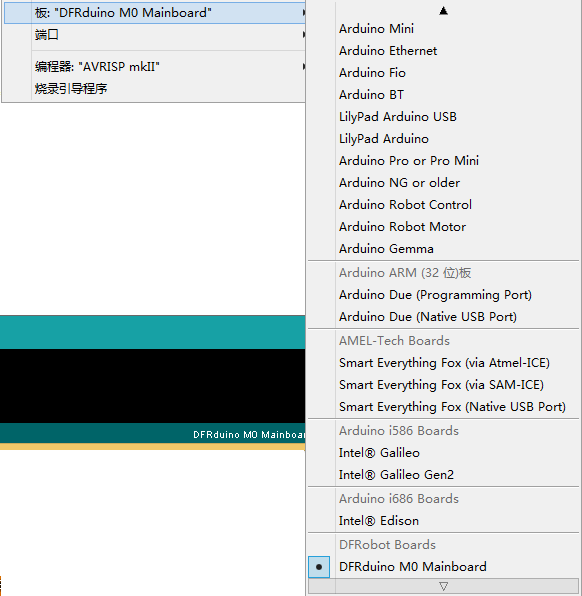This screenshot has width=582, height=596.
Task: Choose Arduino BT board
Action: [443, 95]
